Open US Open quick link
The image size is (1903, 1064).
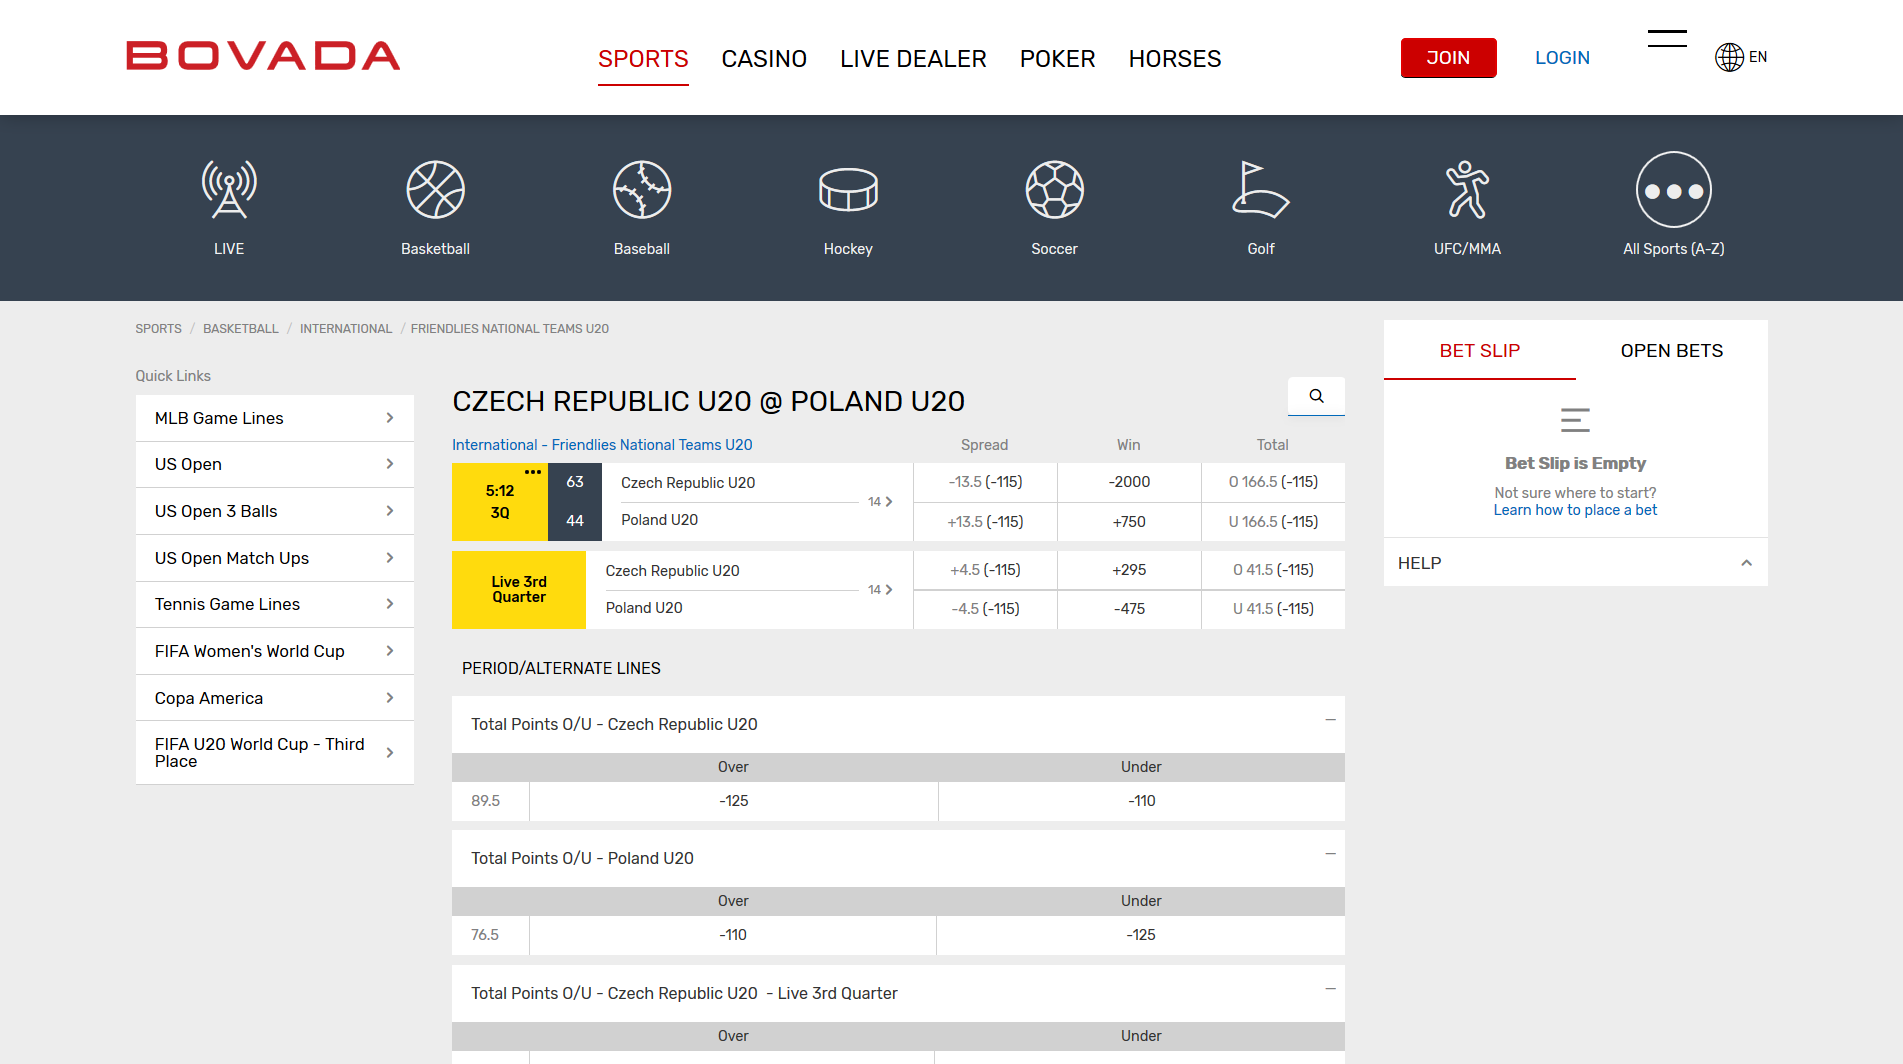(x=275, y=464)
